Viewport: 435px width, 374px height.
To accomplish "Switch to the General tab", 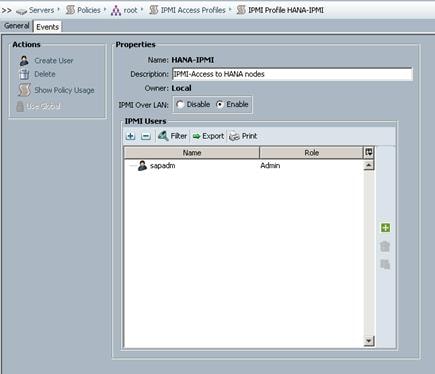I will [17, 26].
